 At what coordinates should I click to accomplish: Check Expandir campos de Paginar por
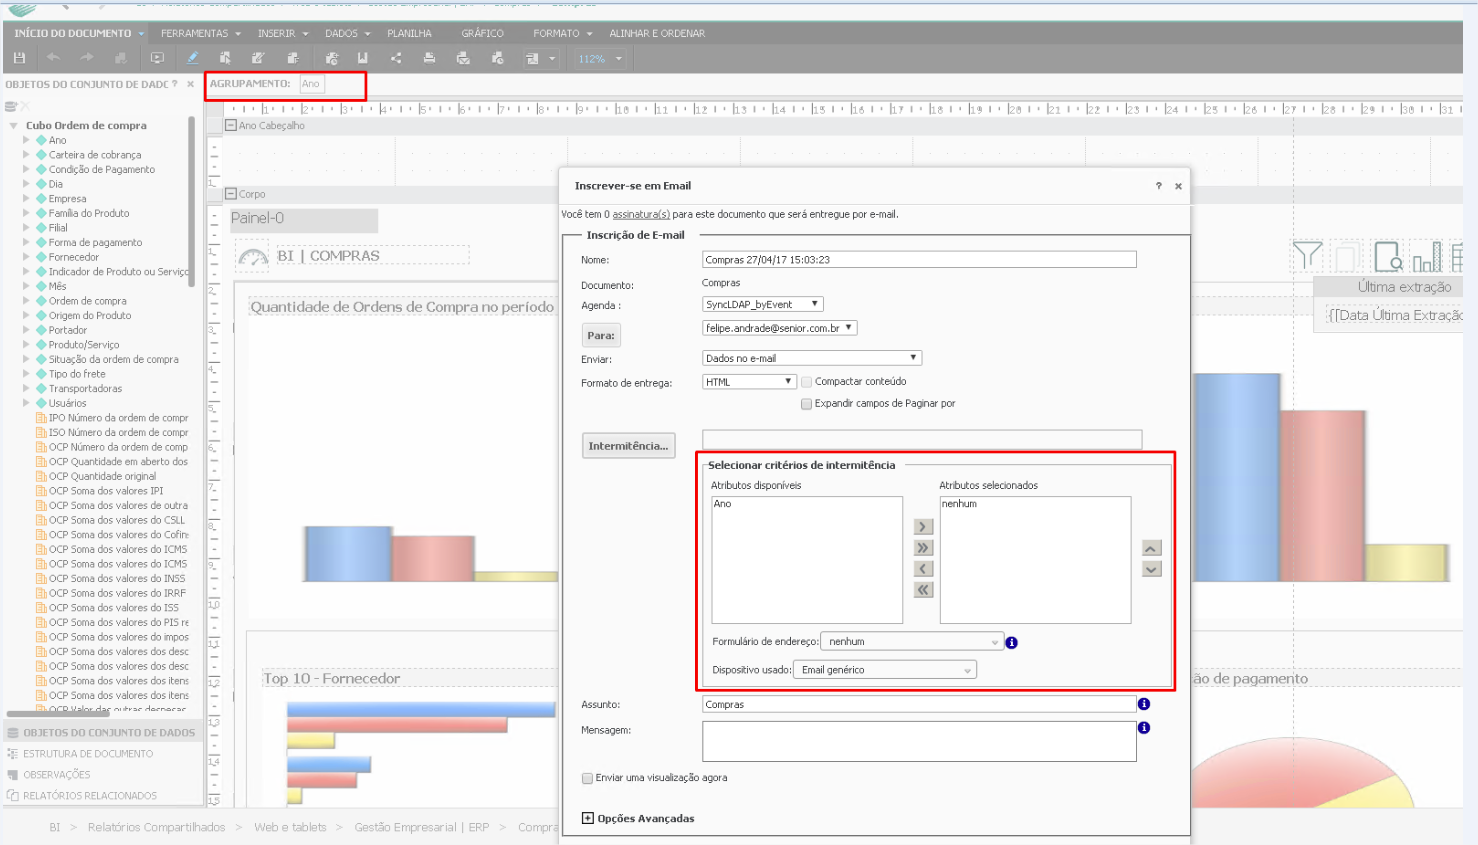806,404
